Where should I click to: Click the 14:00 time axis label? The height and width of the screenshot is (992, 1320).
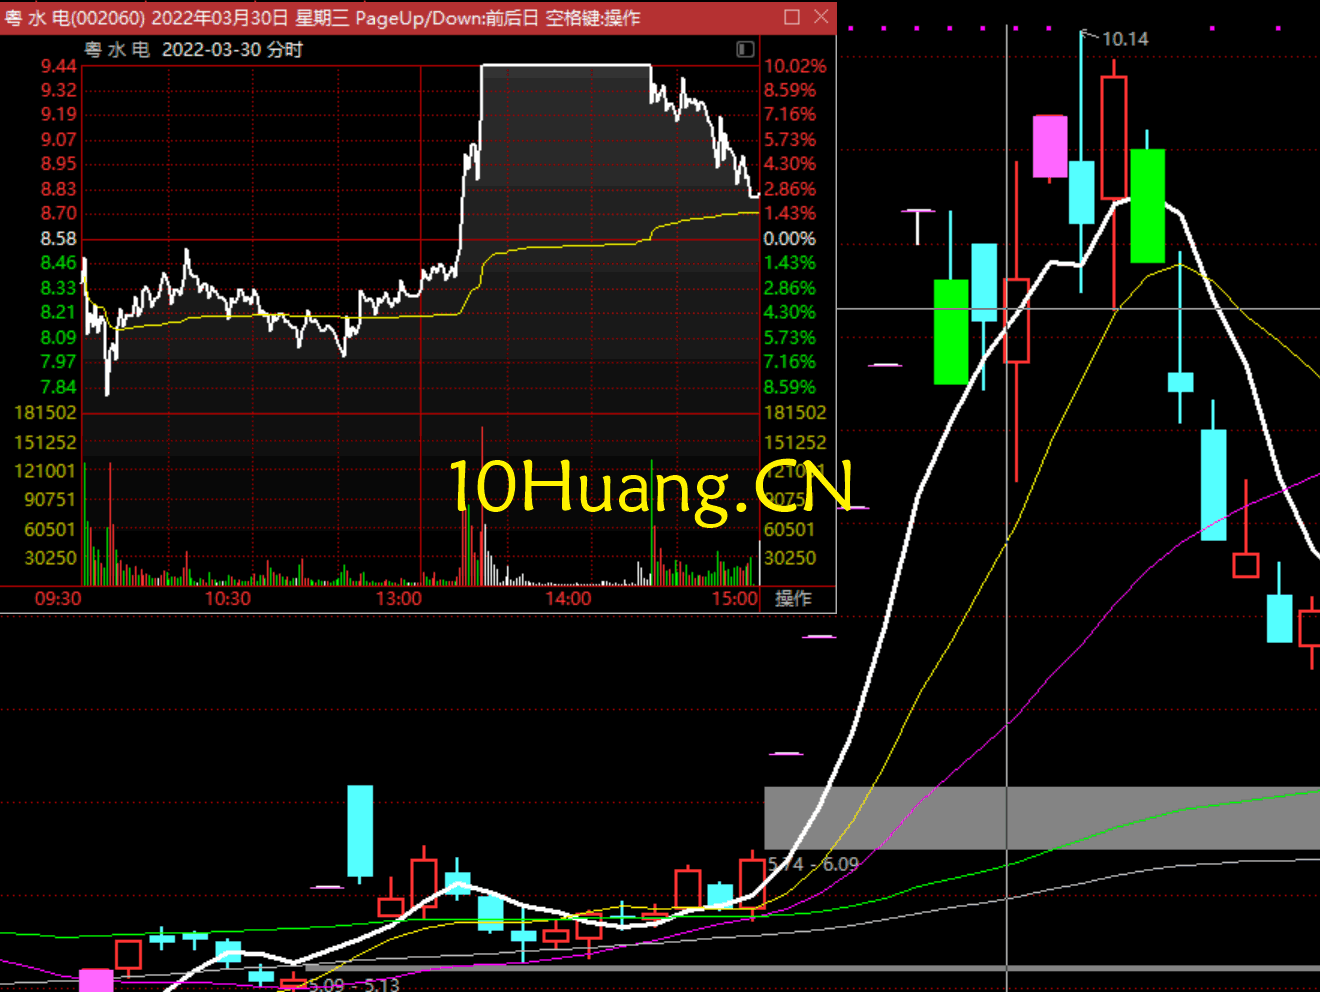pyautogui.click(x=568, y=598)
